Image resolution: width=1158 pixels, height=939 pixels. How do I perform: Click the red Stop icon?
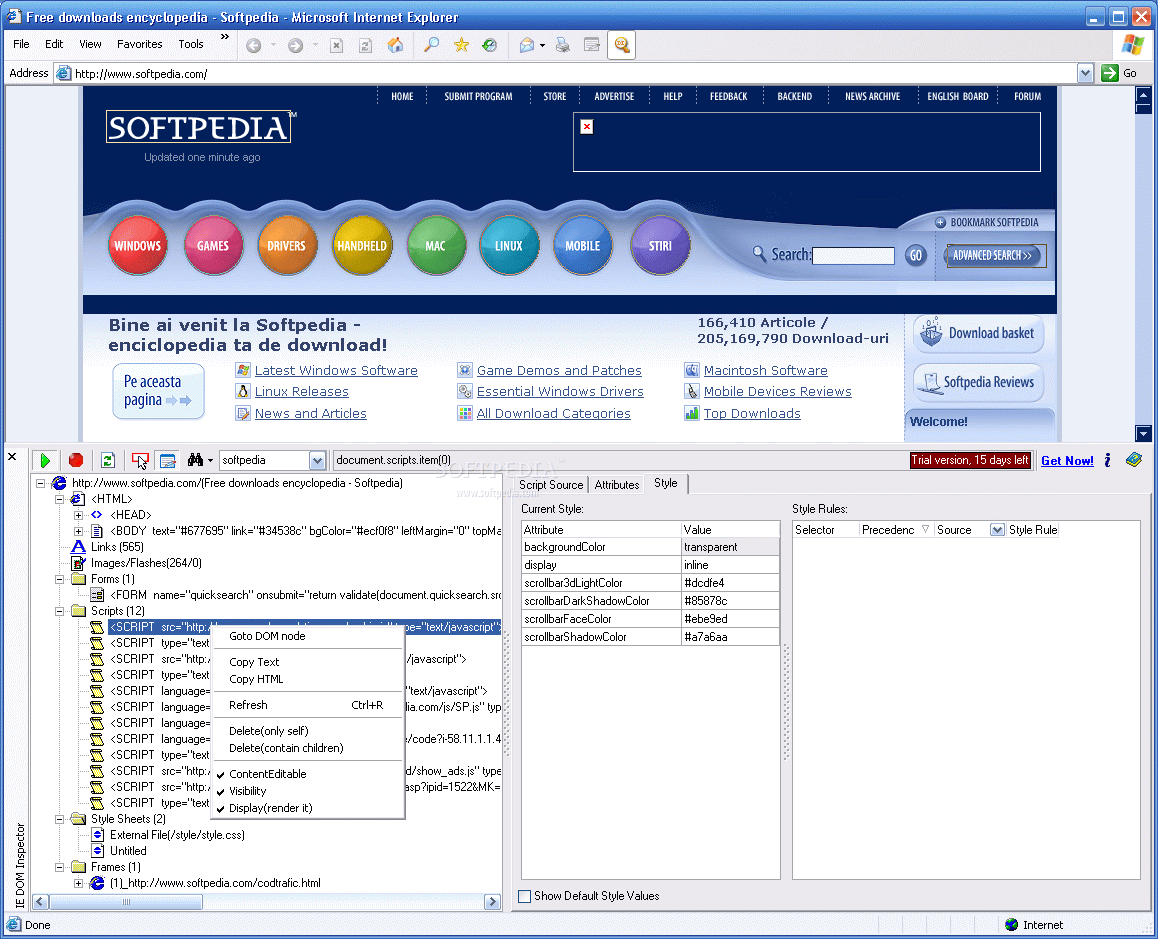click(76, 460)
